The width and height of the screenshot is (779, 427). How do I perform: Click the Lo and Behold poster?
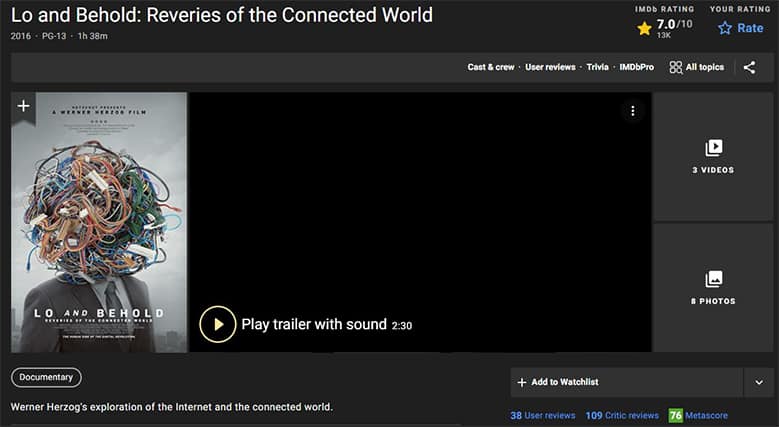pyautogui.click(x=99, y=222)
